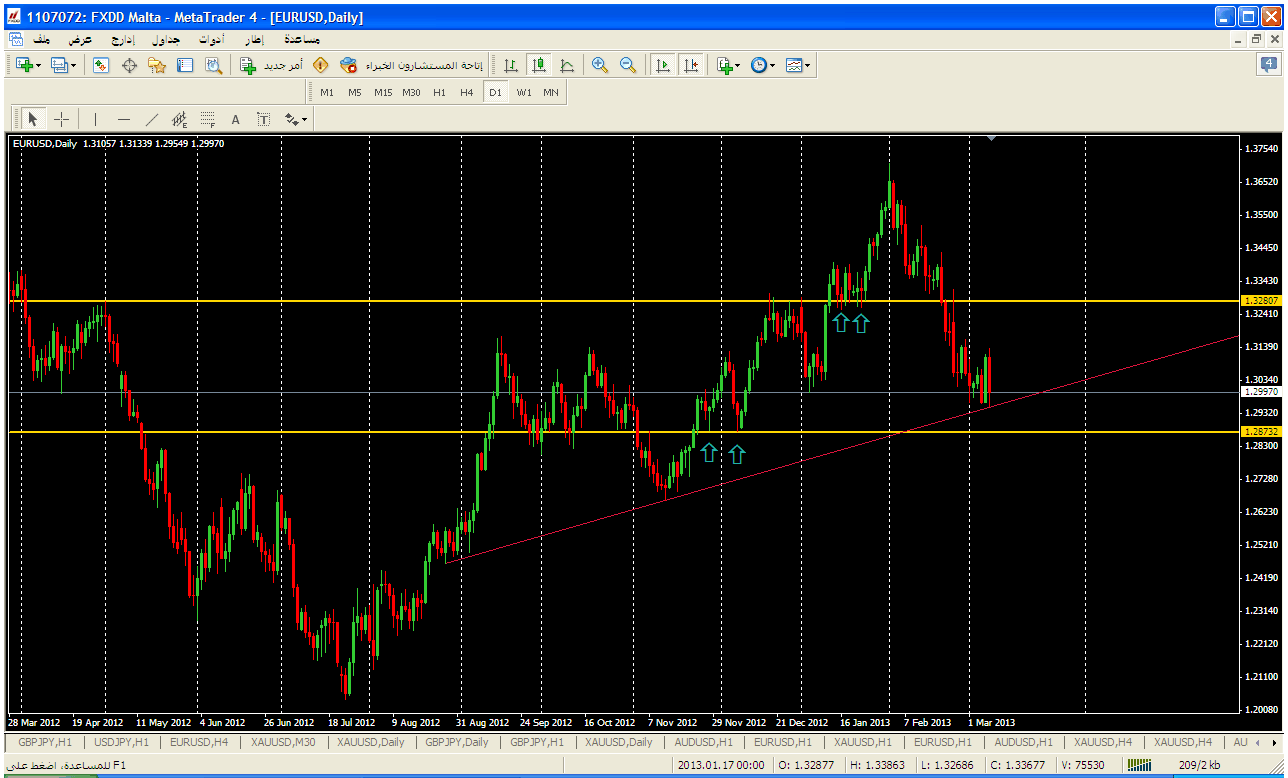Select the arrow cursor tool
The height and width of the screenshot is (778, 1288).
(32, 119)
